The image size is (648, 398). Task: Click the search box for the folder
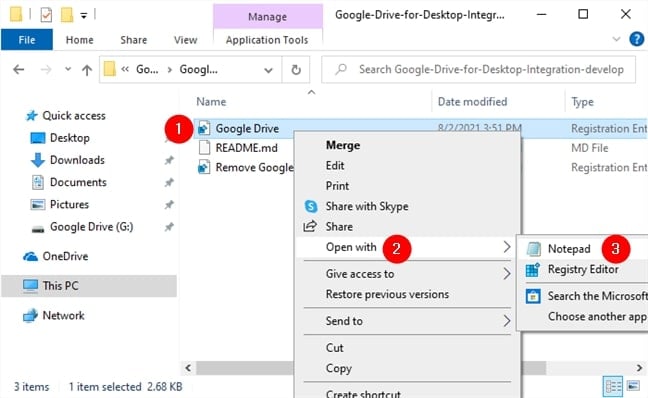point(479,69)
